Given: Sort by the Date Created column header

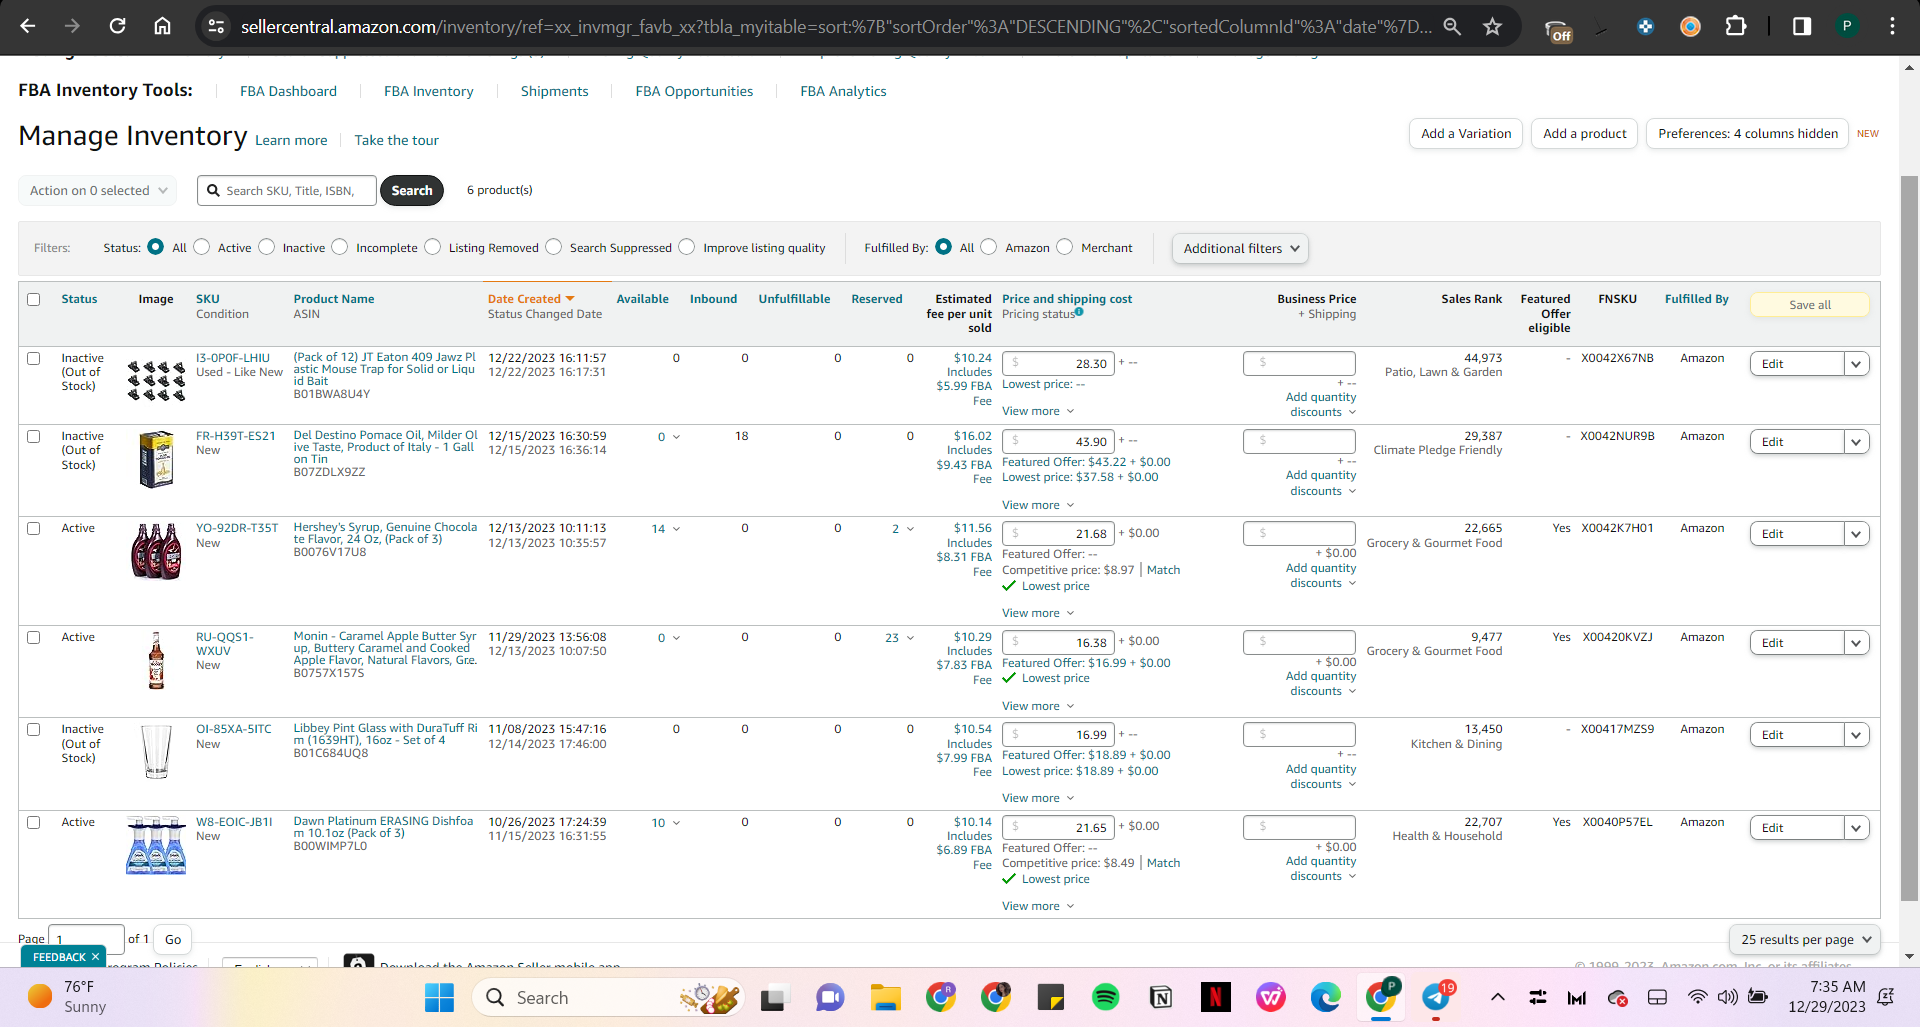Looking at the screenshot, I should click(x=531, y=299).
